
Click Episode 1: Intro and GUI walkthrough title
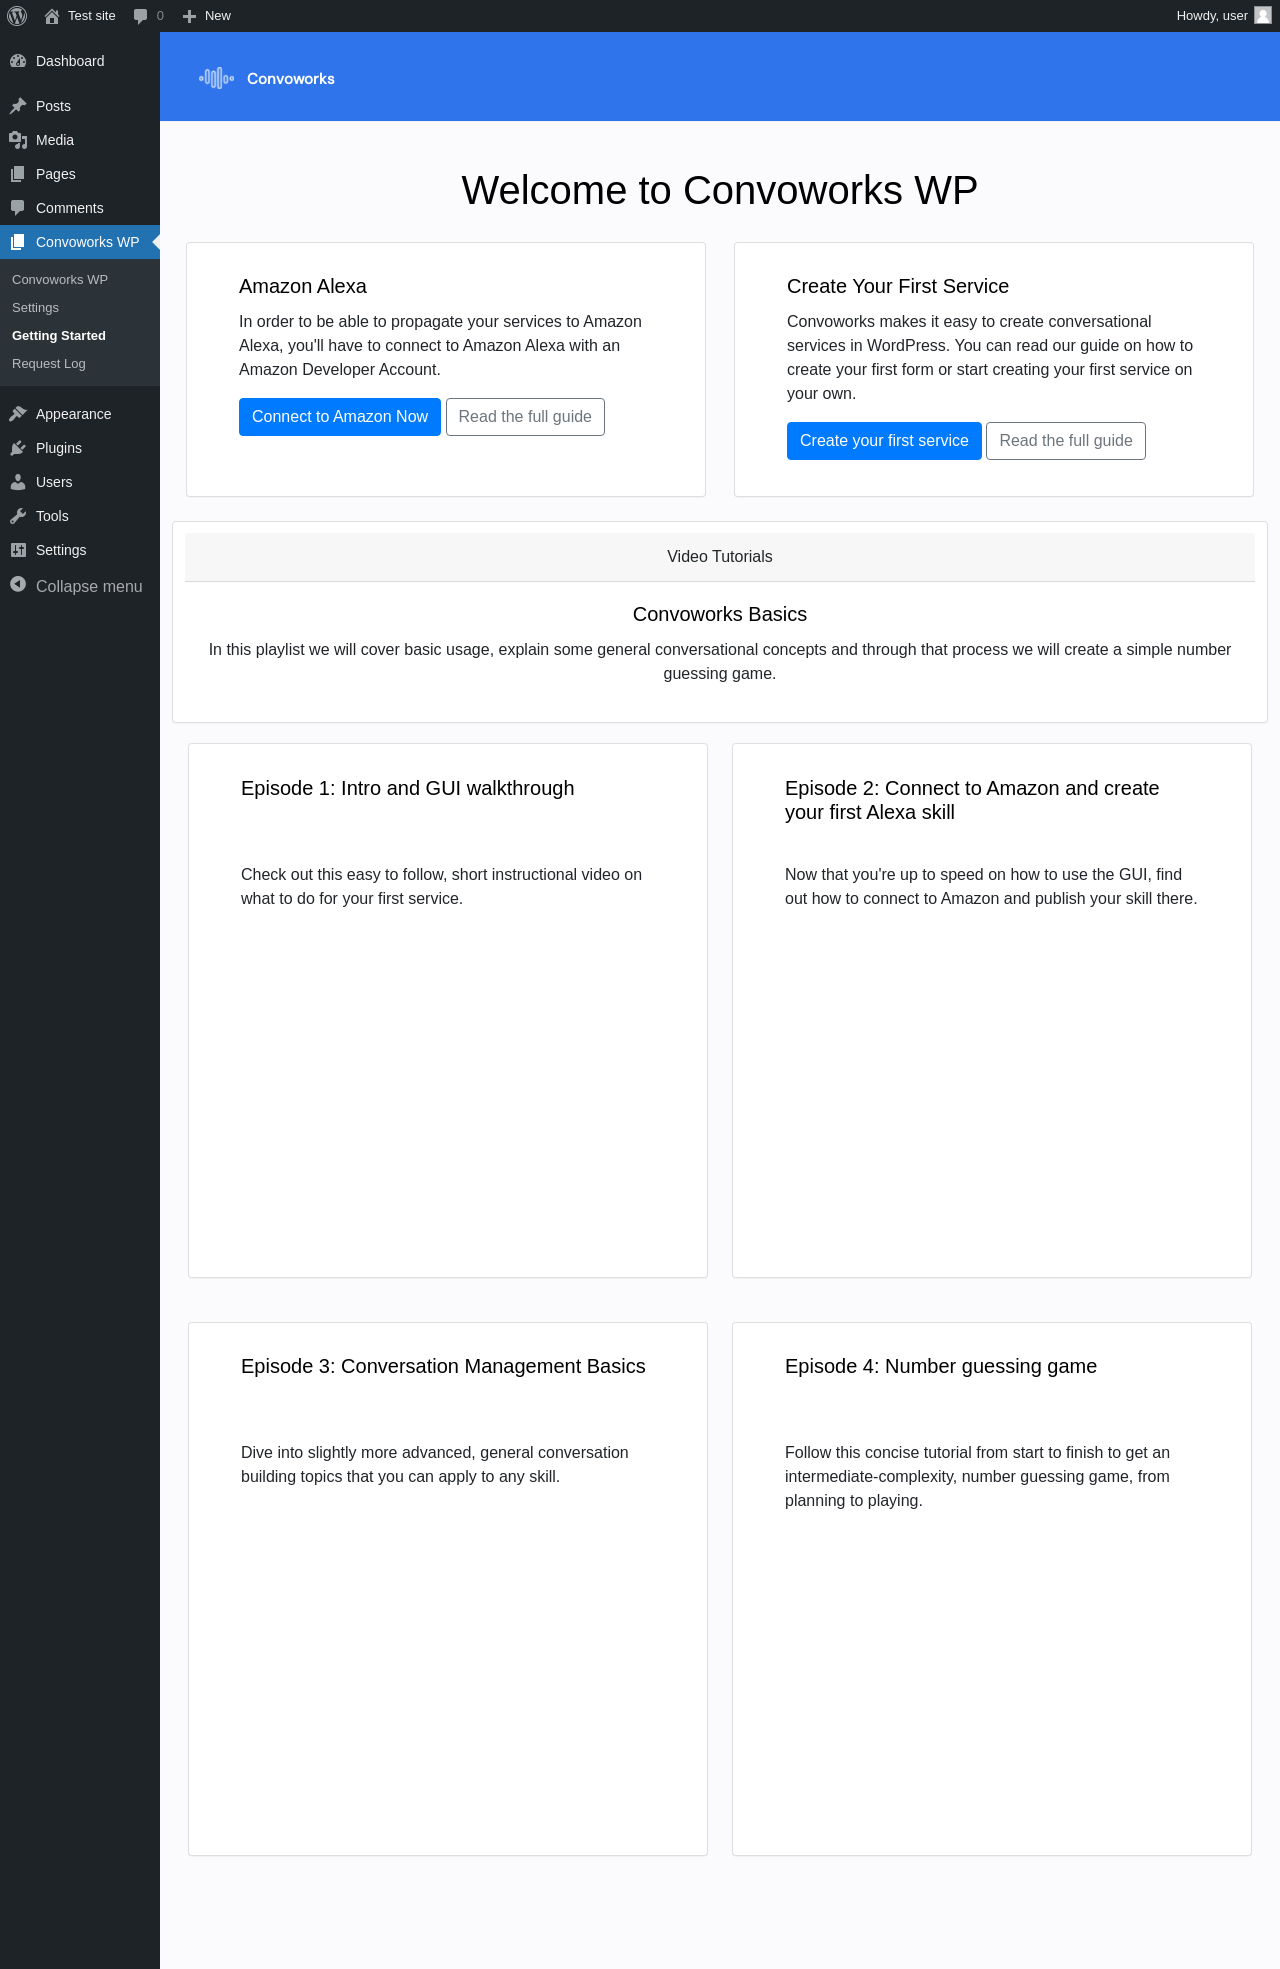408,788
